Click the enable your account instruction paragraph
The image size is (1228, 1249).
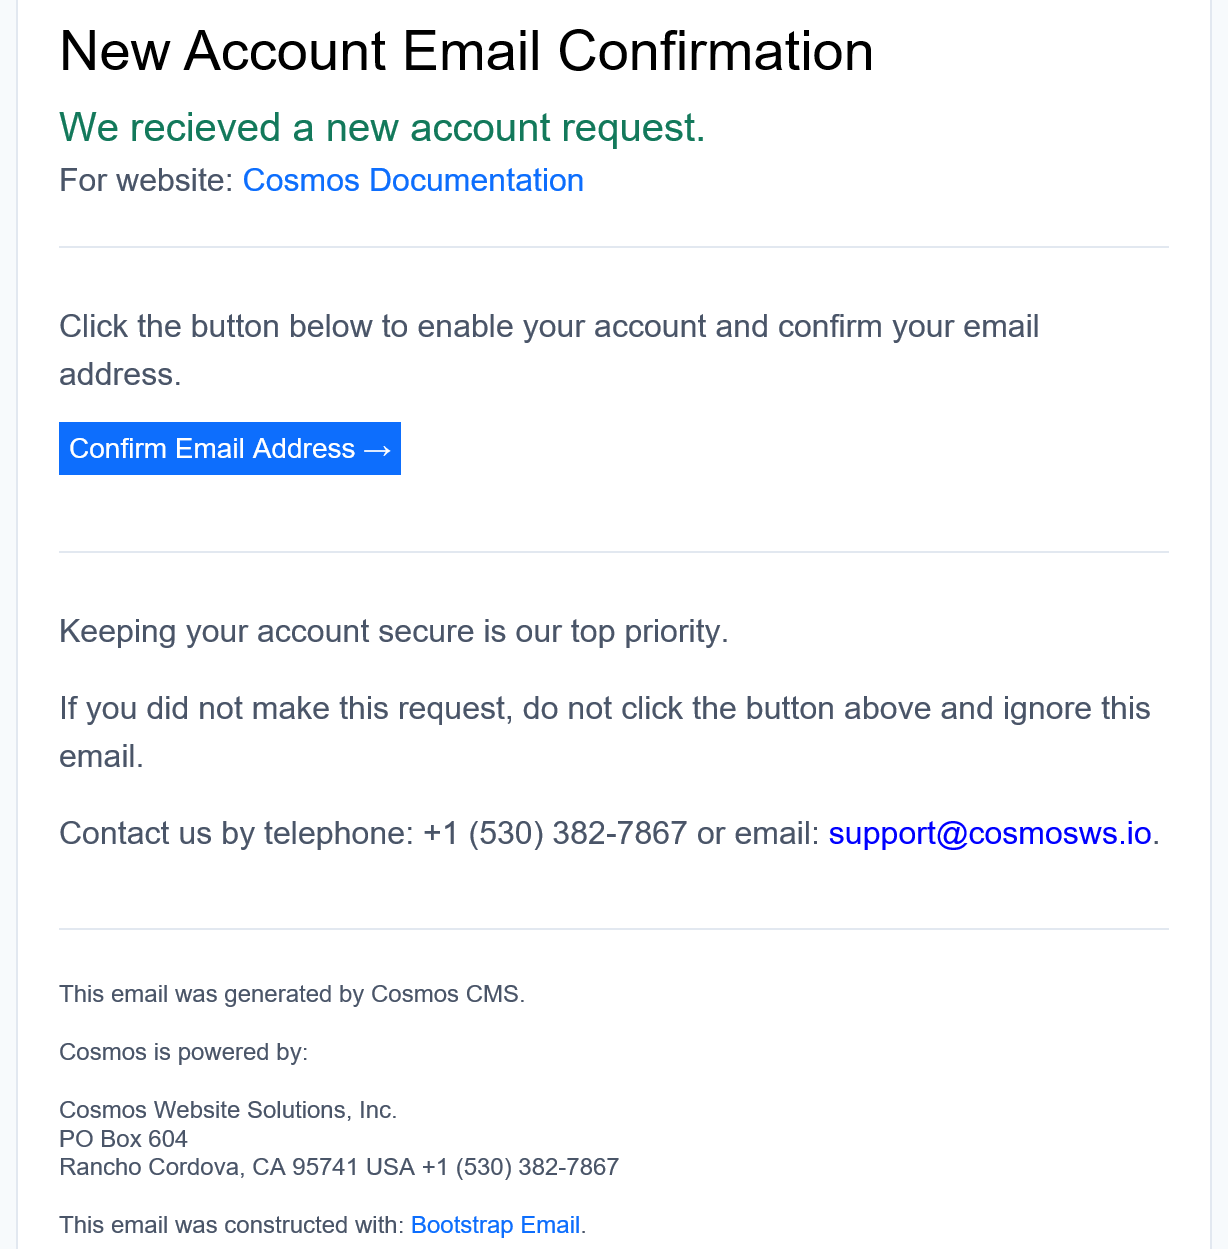(x=549, y=350)
